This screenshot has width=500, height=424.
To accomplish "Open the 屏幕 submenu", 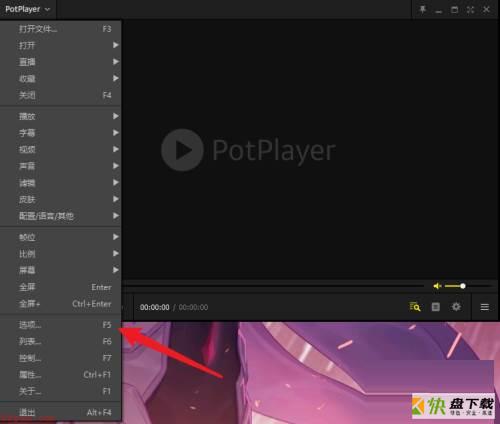I will point(60,270).
